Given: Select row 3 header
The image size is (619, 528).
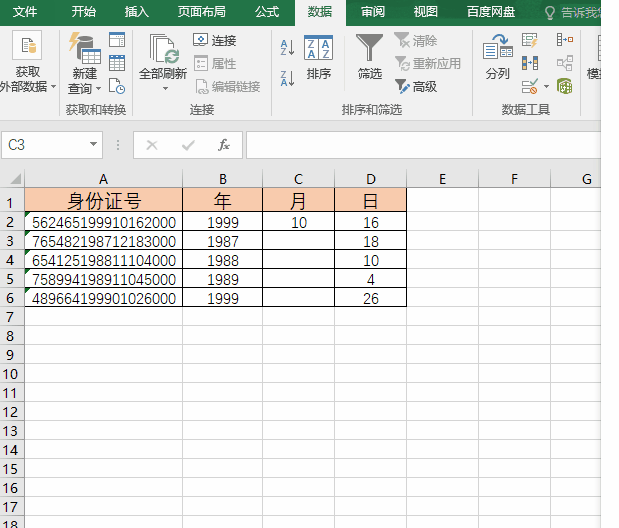Looking at the screenshot, I should coord(12,241).
